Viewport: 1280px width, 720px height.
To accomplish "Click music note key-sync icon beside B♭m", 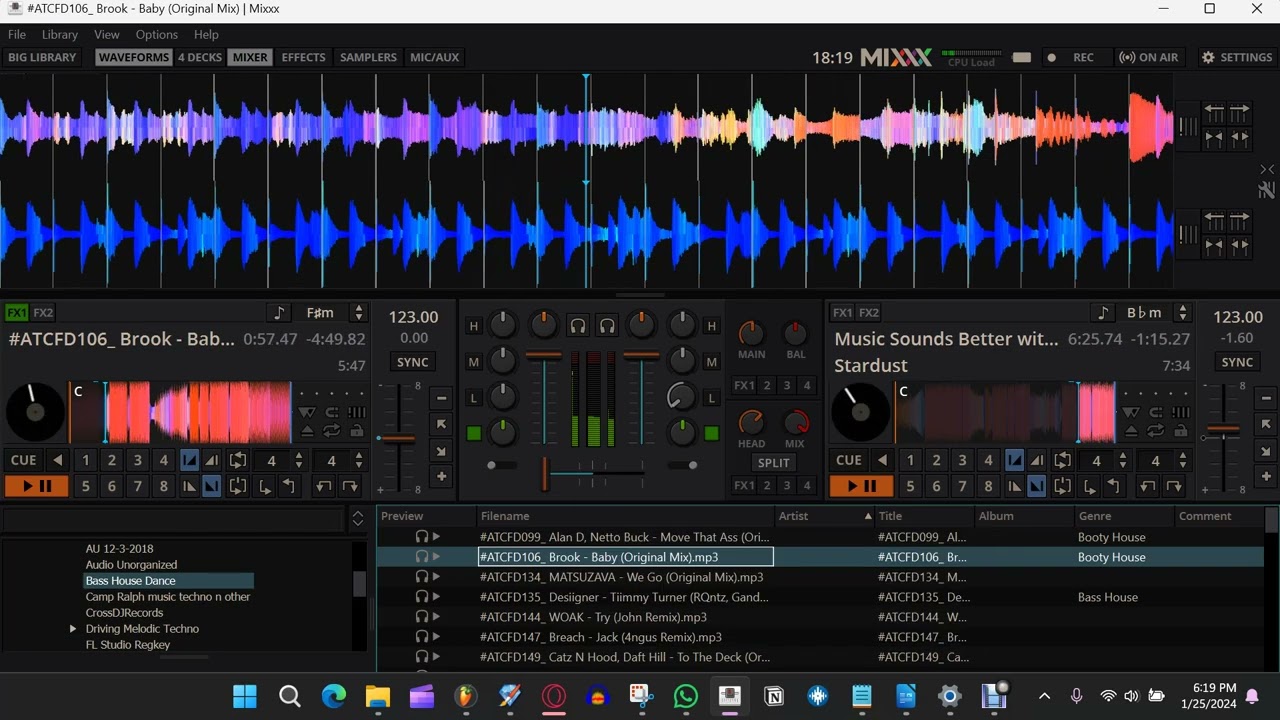I will [1103, 313].
